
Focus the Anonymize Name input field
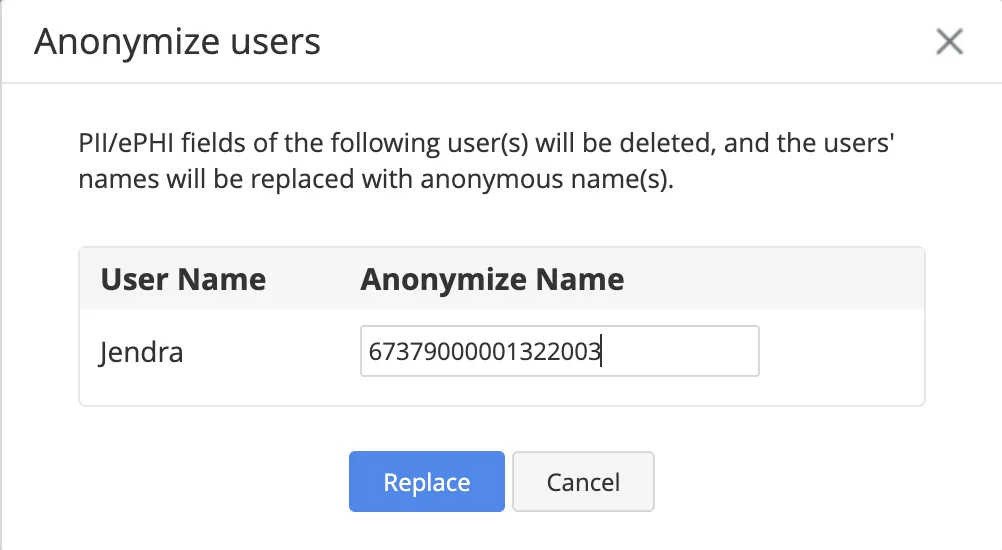click(x=680, y=351)
